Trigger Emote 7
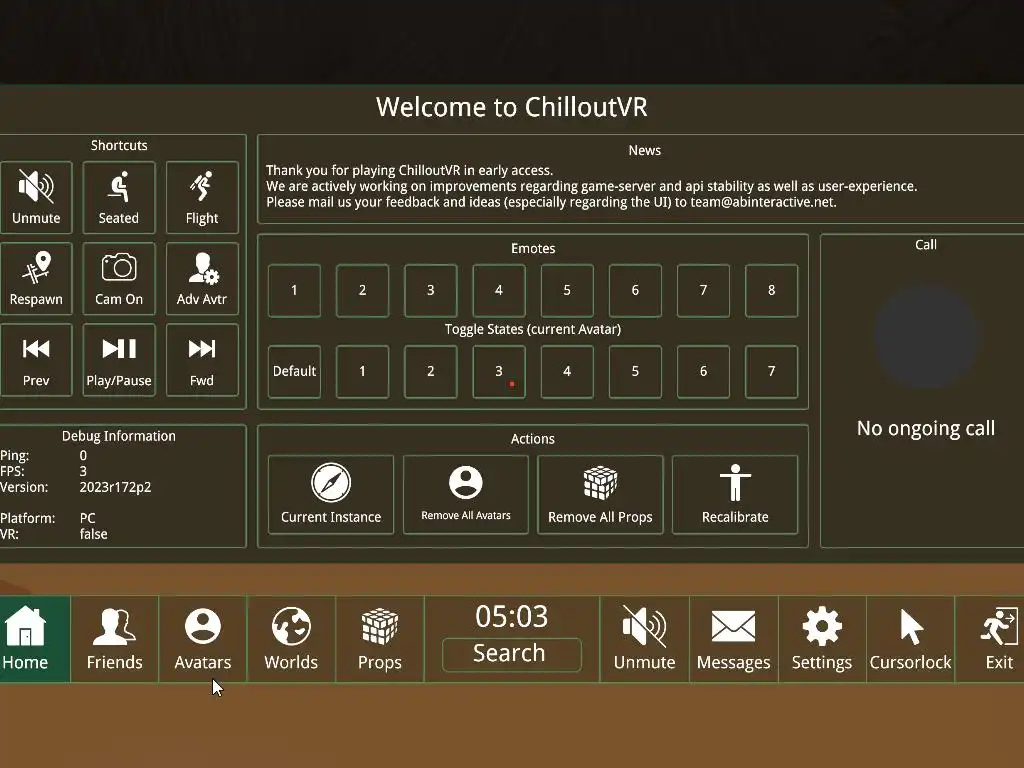This screenshot has width=1024, height=768. [703, 291]
